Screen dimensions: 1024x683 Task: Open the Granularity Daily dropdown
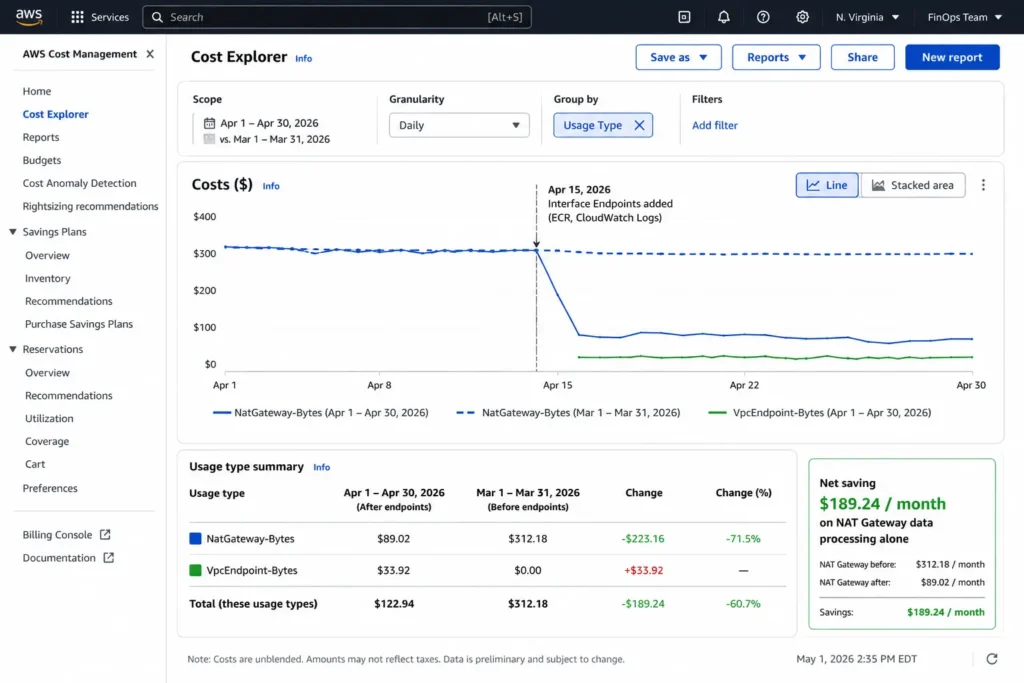coord(459,125)
